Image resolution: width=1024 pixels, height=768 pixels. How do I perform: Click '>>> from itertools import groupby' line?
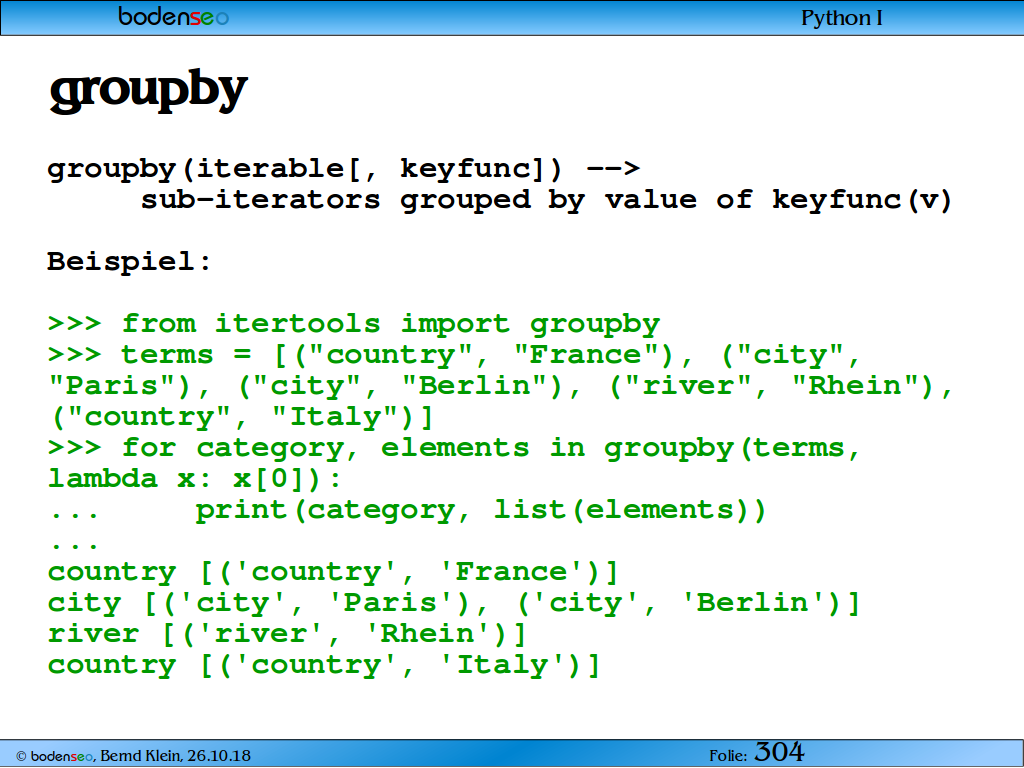354,324
